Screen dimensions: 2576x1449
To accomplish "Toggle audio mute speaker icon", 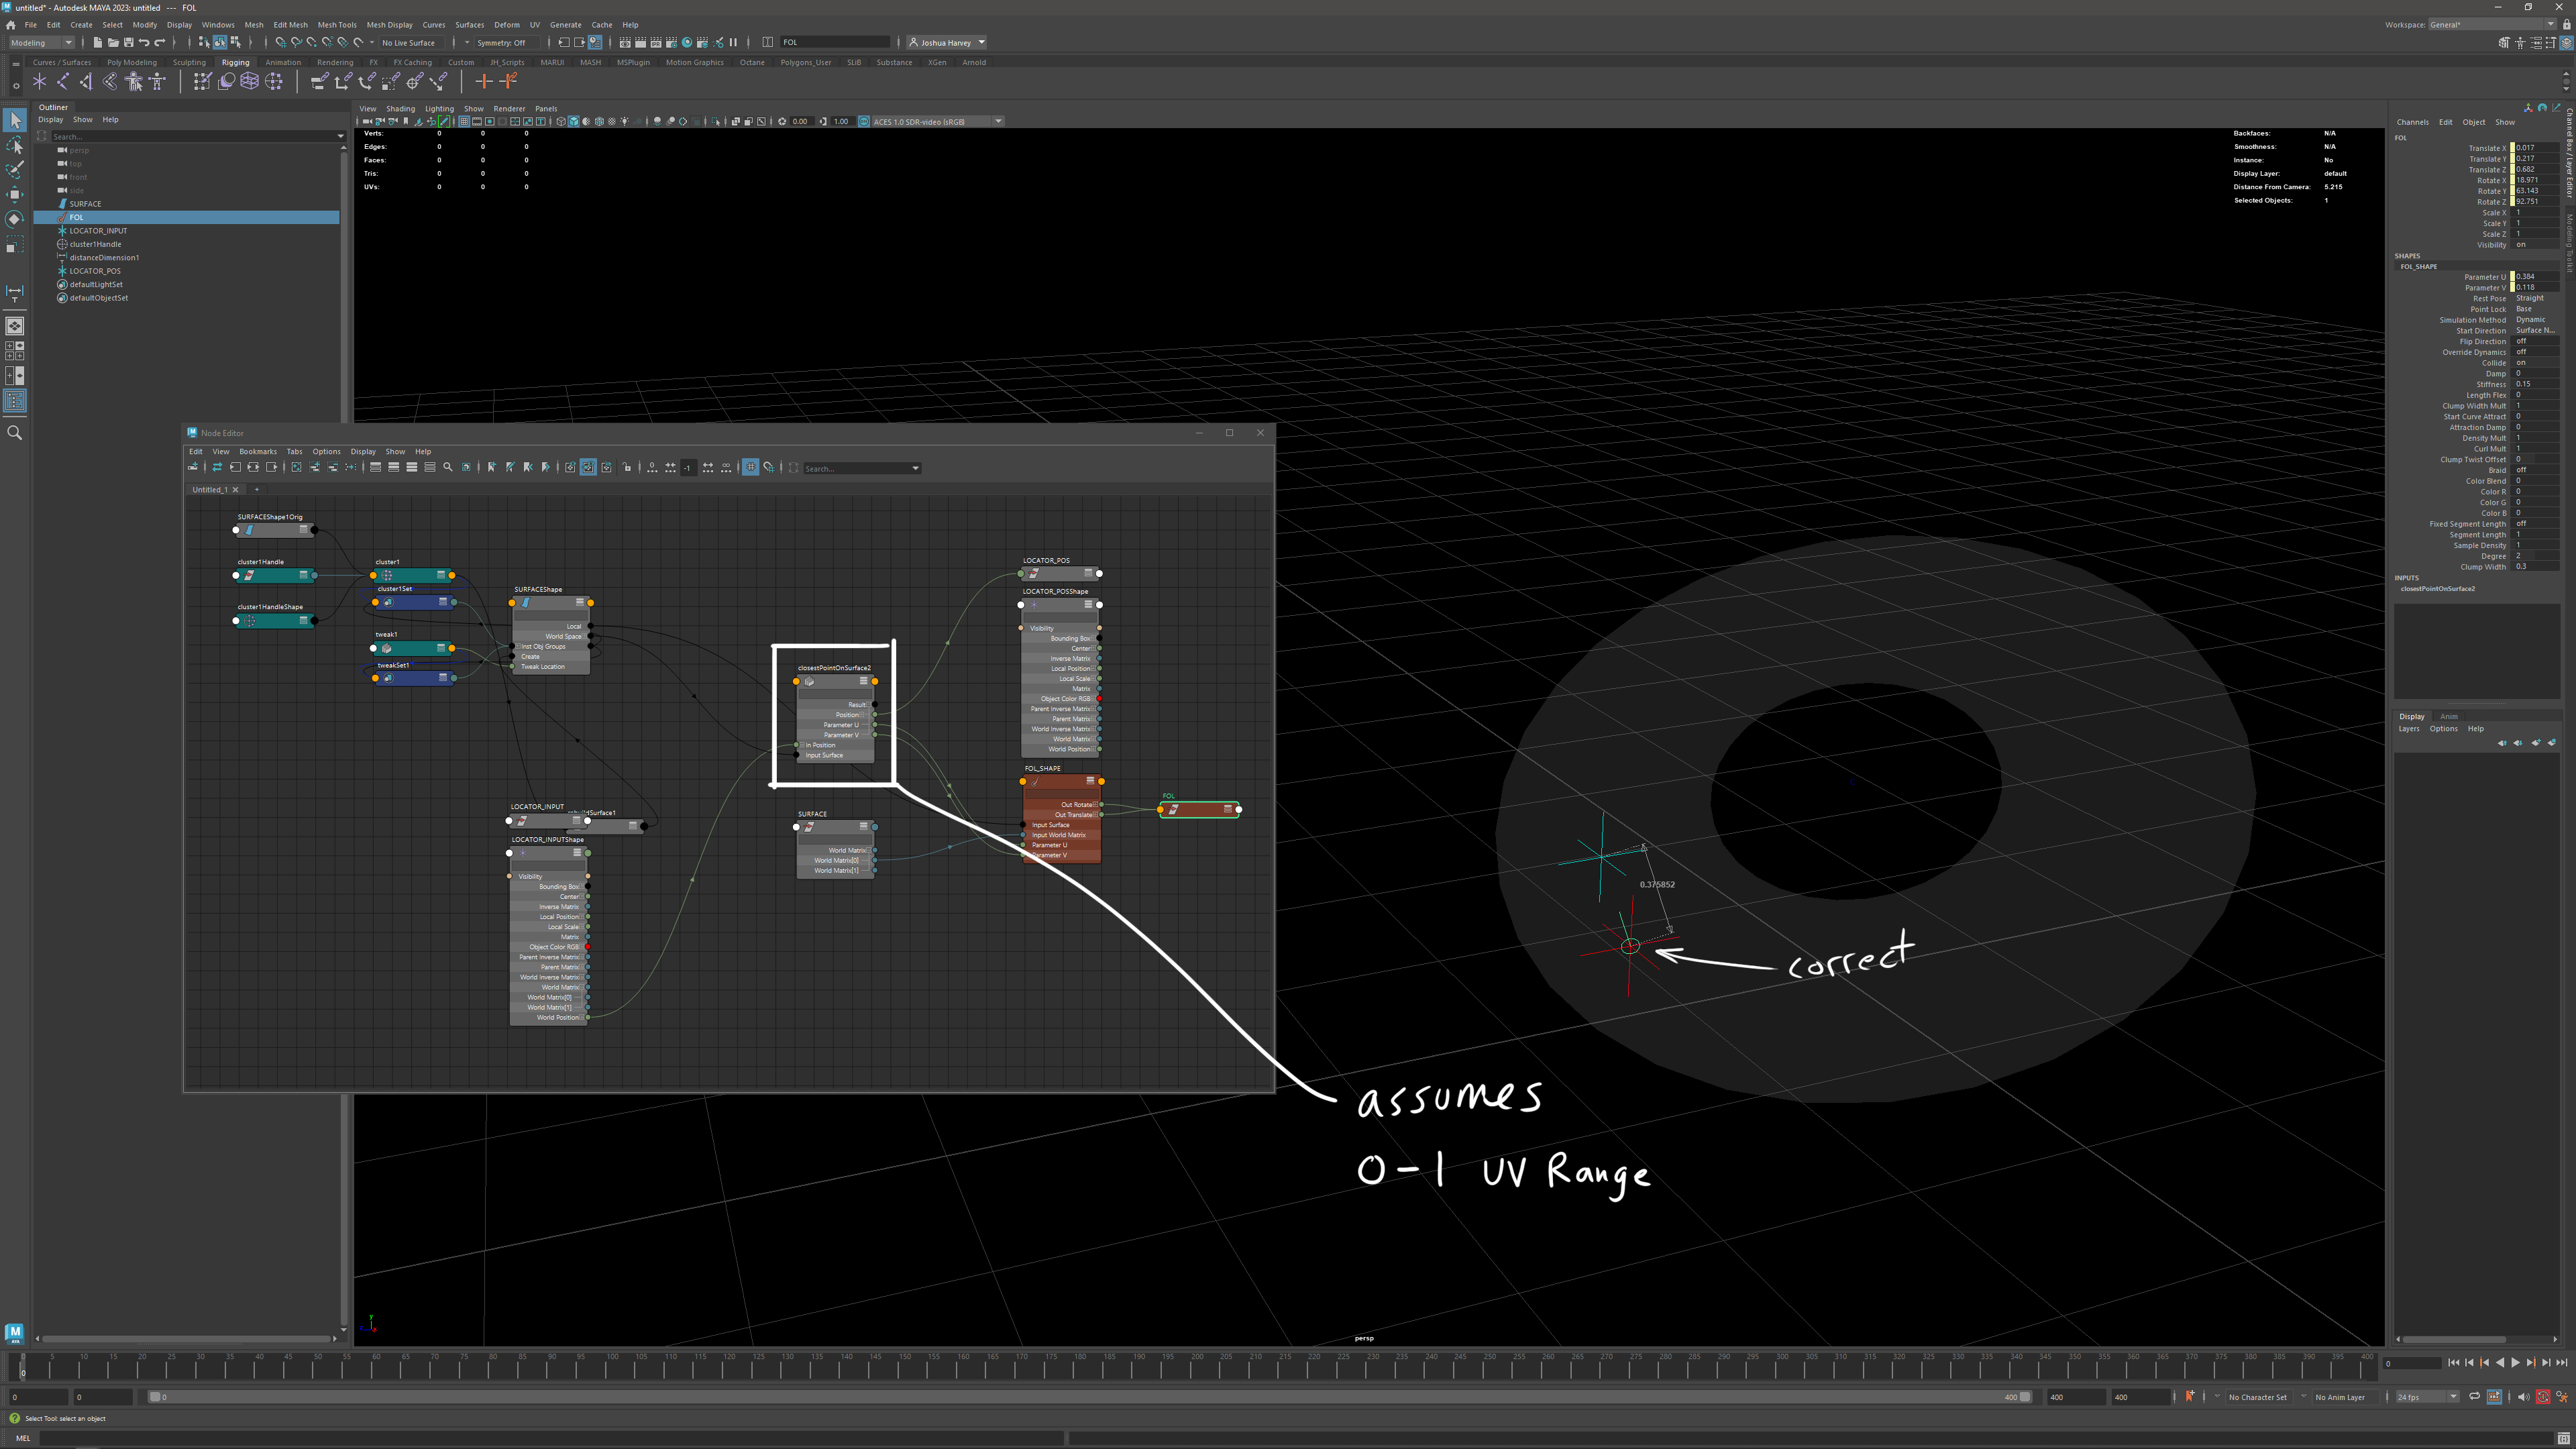I will tap(2522, 1397).
